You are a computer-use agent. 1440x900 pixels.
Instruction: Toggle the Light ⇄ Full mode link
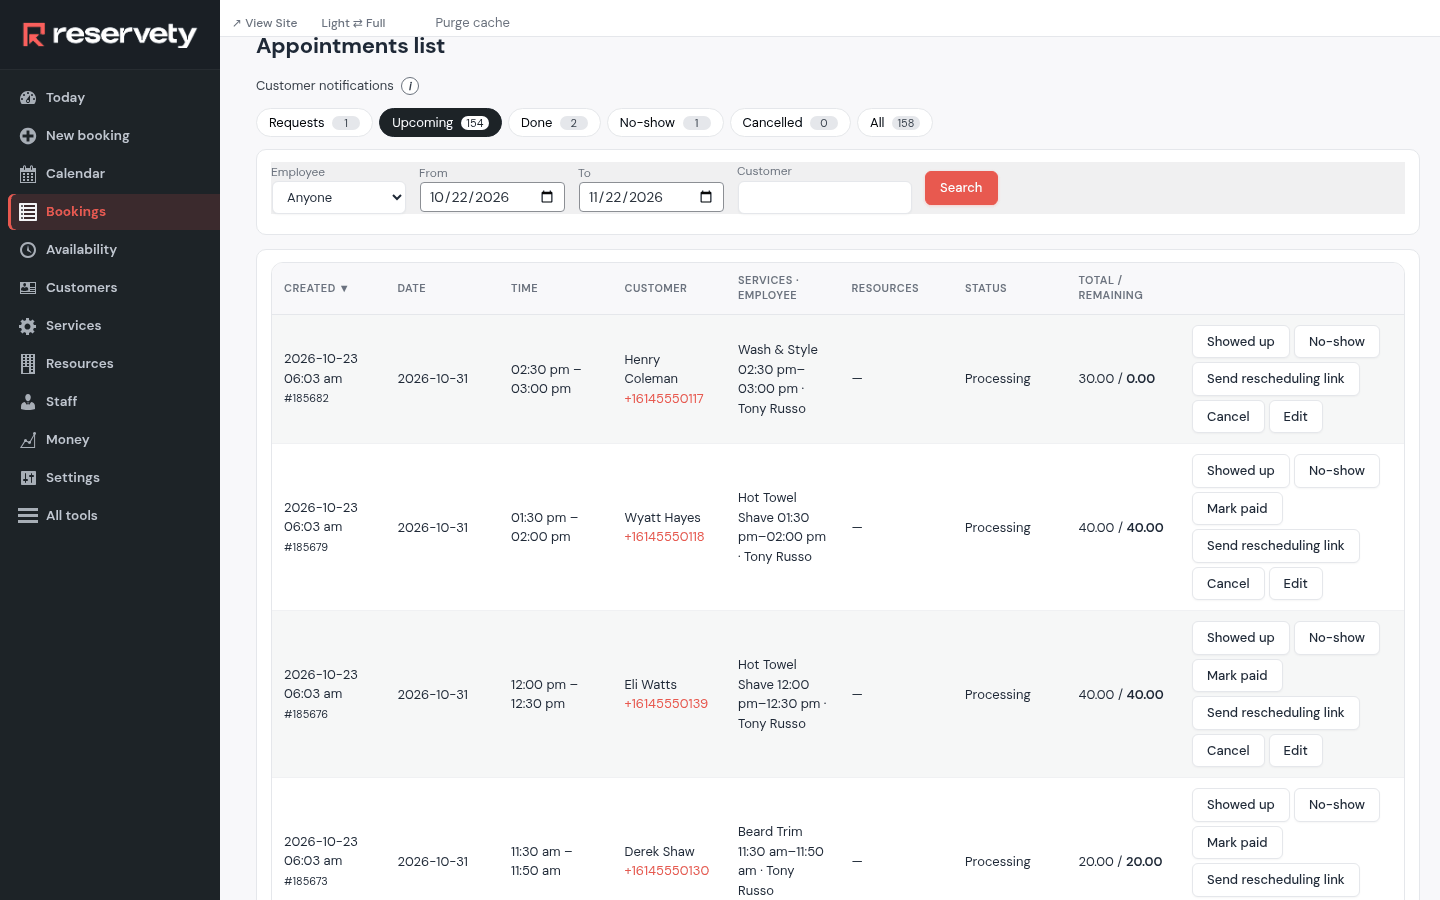coord(353,23)
